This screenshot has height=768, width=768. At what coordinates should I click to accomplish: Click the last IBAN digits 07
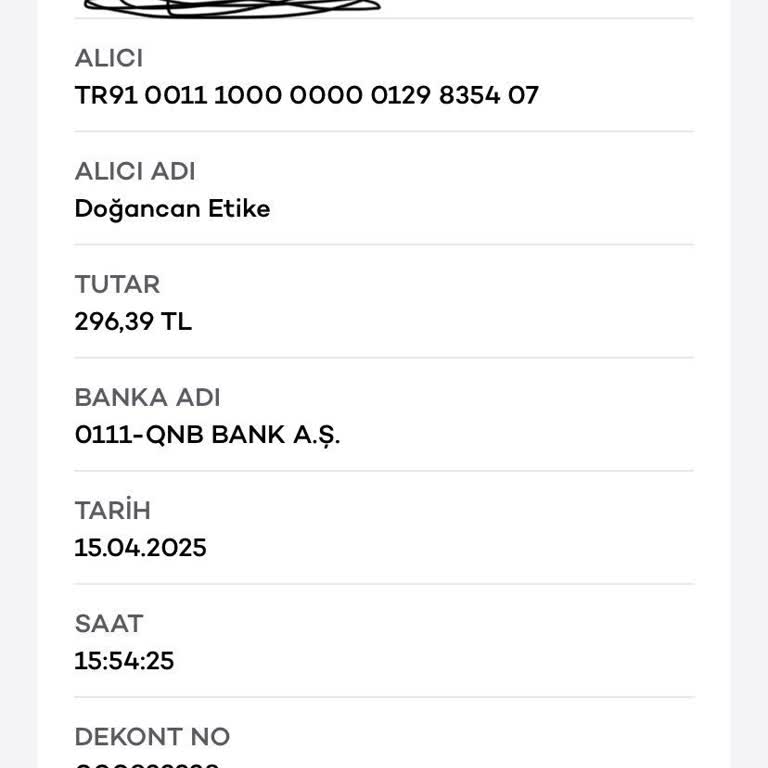[523, 96]
